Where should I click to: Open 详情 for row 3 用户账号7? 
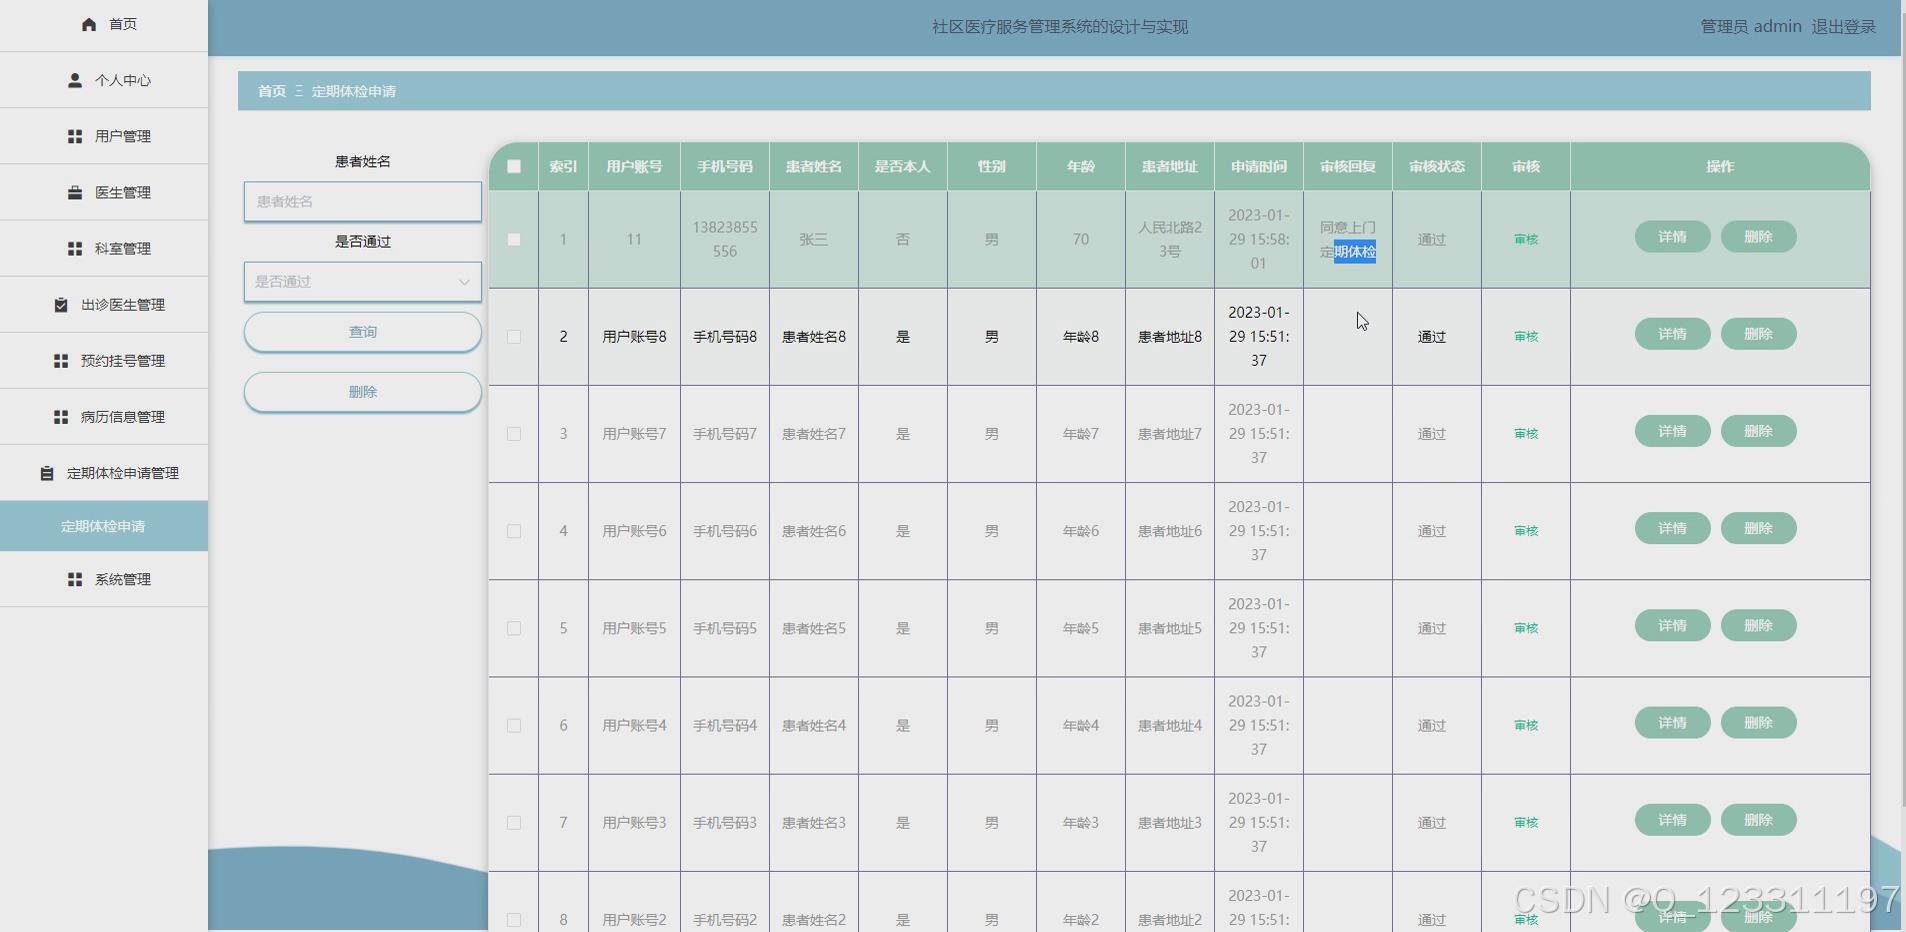click(1672, 431)
